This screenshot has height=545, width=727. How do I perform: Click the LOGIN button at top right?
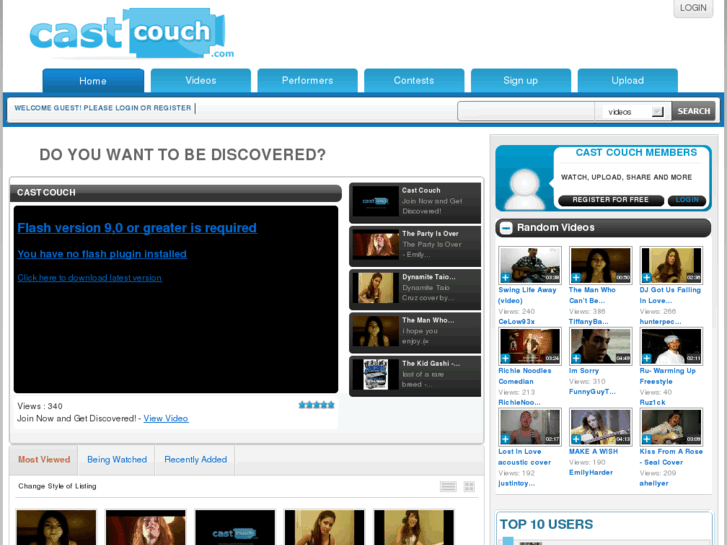point(693,8)
